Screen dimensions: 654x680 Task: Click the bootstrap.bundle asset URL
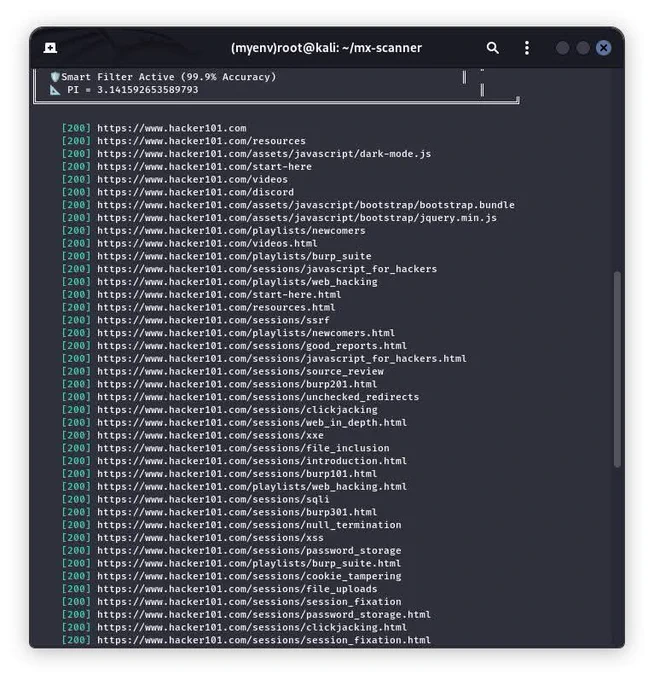tap(306, 205)
